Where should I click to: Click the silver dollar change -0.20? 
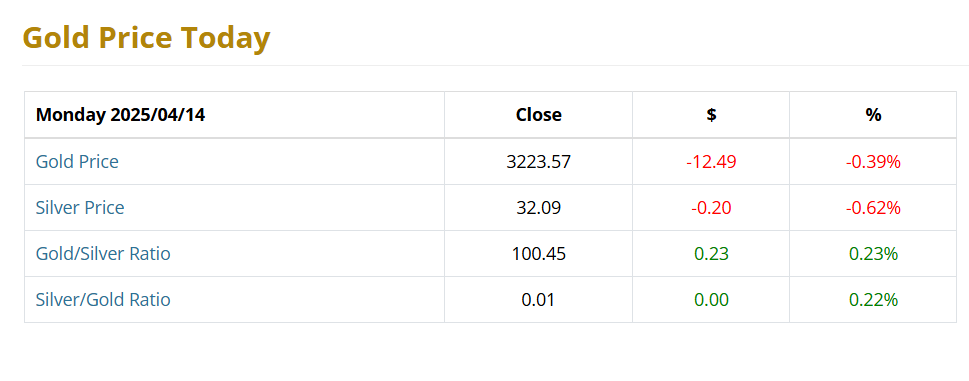point(711,207)
